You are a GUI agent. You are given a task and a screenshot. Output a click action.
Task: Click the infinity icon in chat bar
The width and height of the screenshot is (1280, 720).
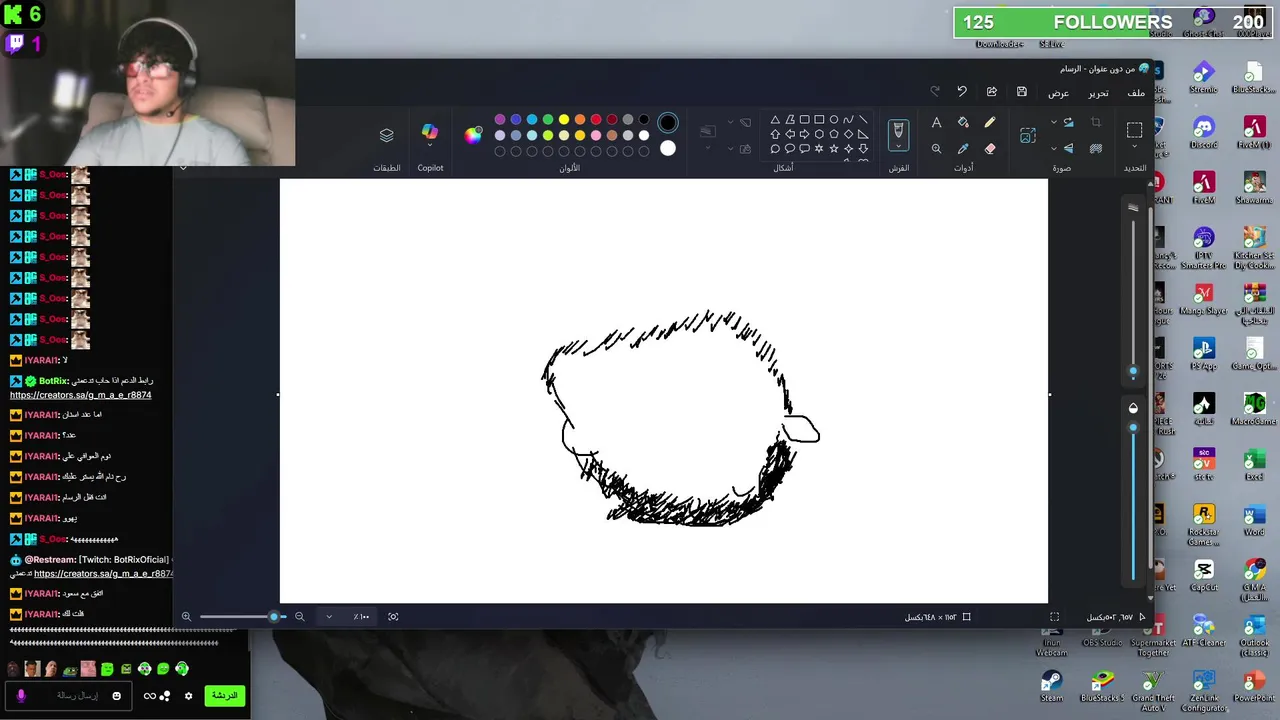point(150,696)
